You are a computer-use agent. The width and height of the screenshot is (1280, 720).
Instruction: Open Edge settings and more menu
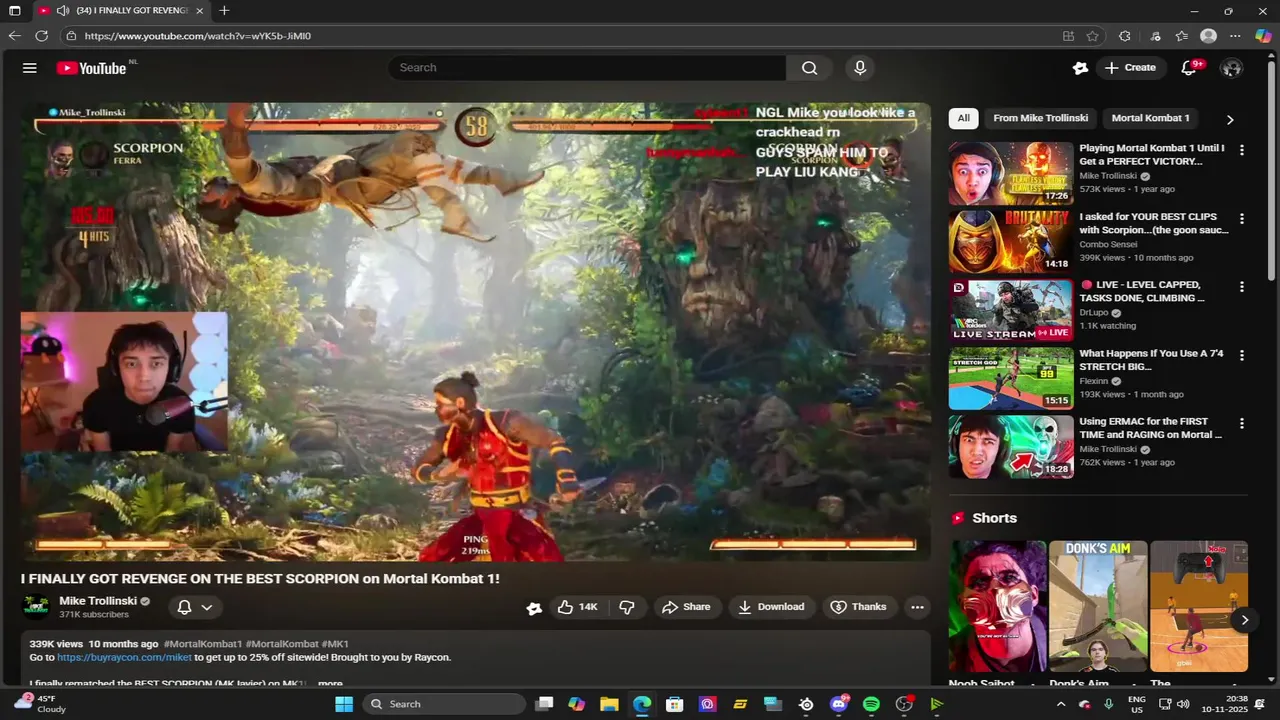[1235, 36]
